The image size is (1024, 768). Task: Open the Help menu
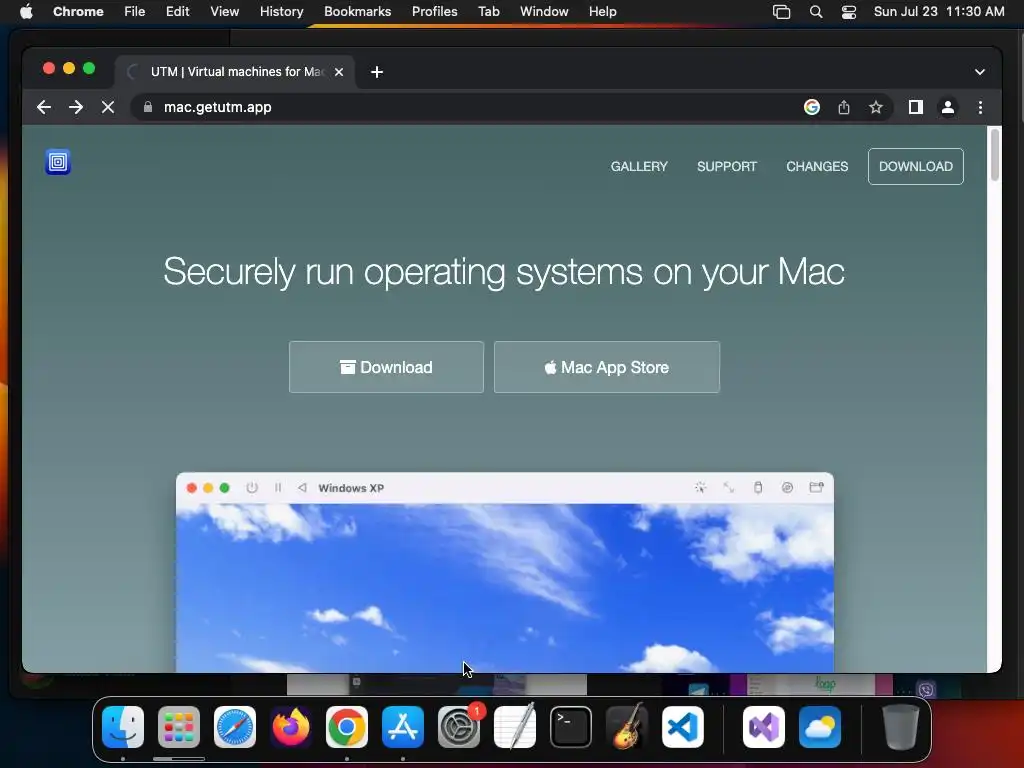click(602, 12)
